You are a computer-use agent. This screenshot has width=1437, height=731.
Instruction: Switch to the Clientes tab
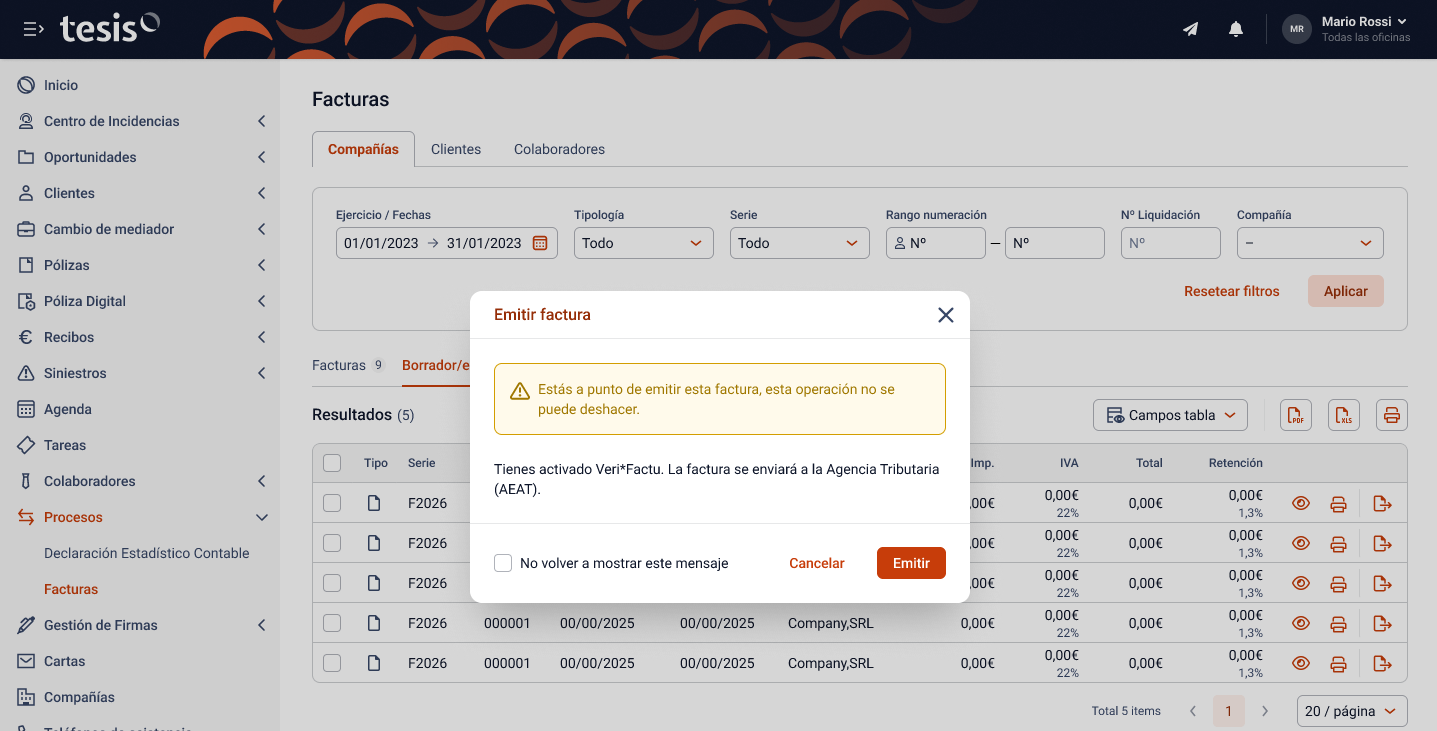tap(456, 149)
